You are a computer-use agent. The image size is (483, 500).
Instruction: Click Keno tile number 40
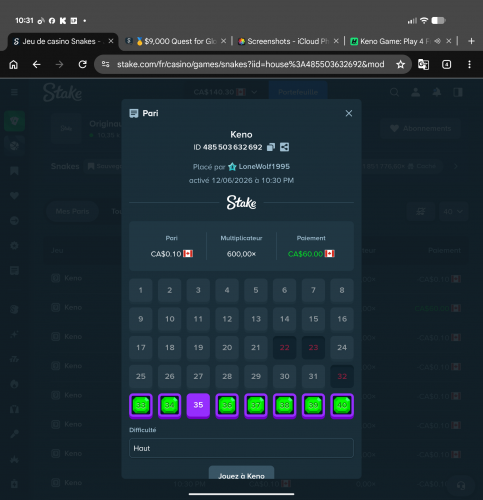click(x=342, y=405)
